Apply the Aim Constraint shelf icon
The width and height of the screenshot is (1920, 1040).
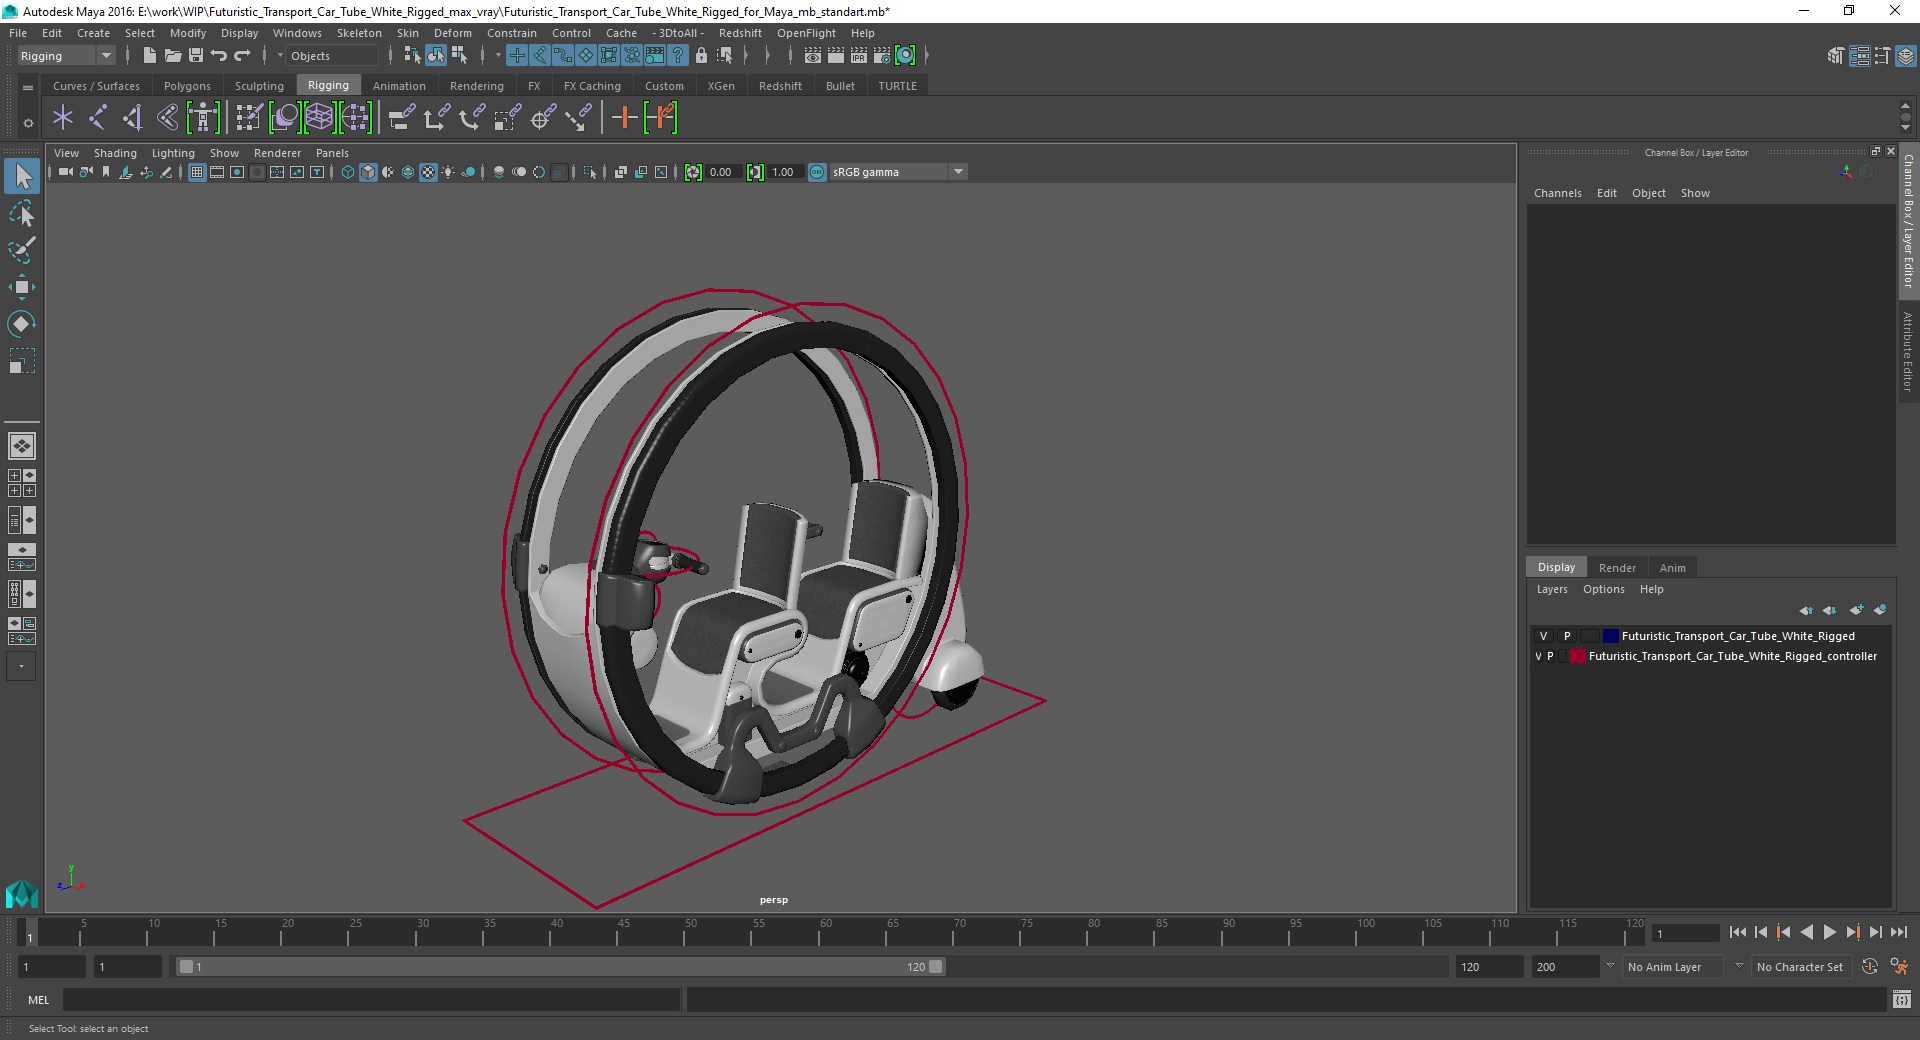click(543, 118)
